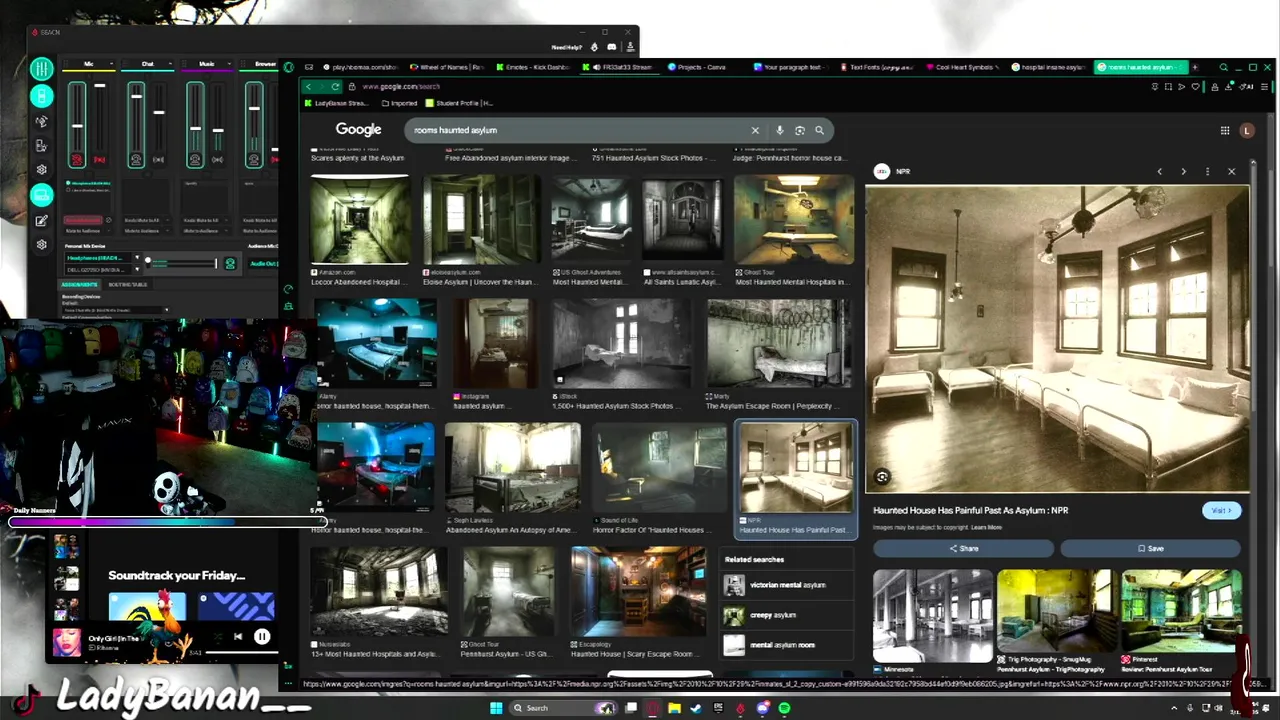Image resolution: width=1280 pixels, height=720 pixels.
Task: Save the NPR asylum image
Action: tap(1150, 548)
